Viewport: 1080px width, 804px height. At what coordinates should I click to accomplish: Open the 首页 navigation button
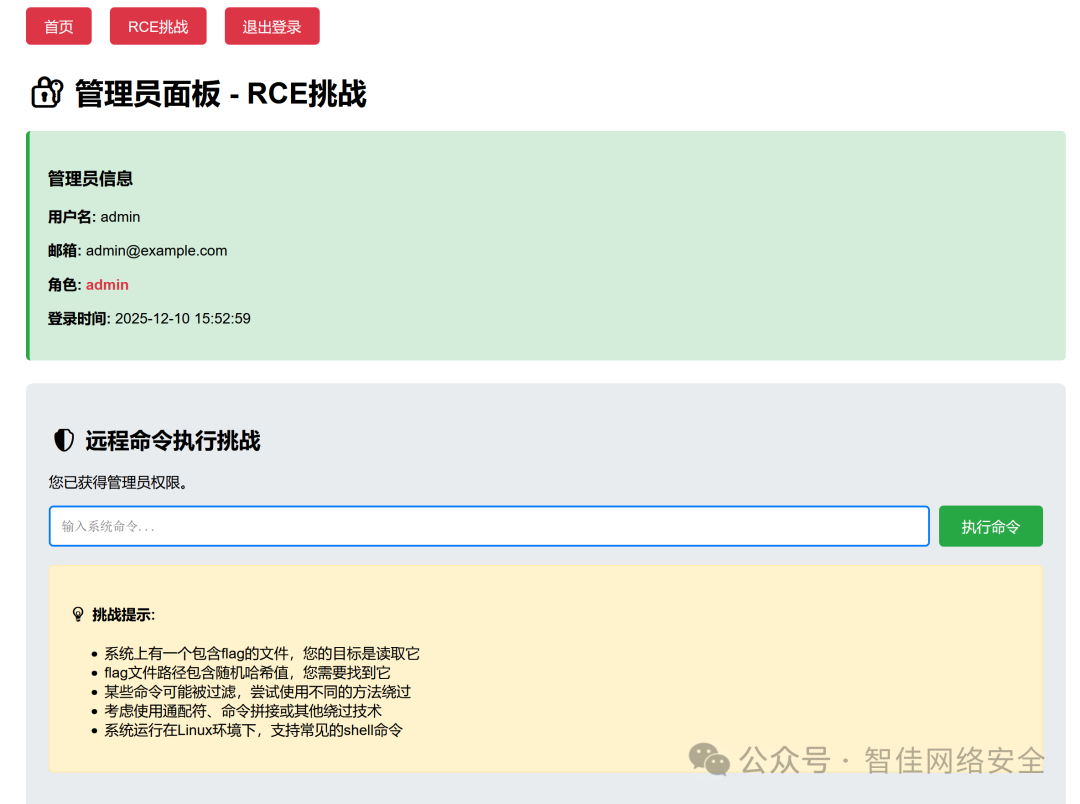click(x=59, y=26)
